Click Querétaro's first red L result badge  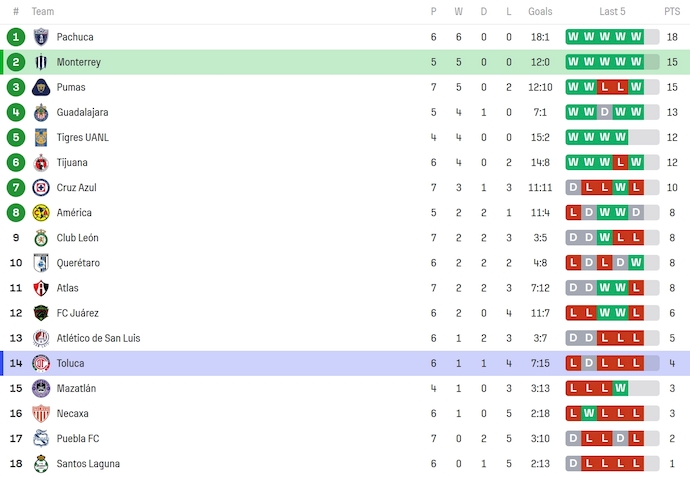pyautogui.click(x=574, y=263)
